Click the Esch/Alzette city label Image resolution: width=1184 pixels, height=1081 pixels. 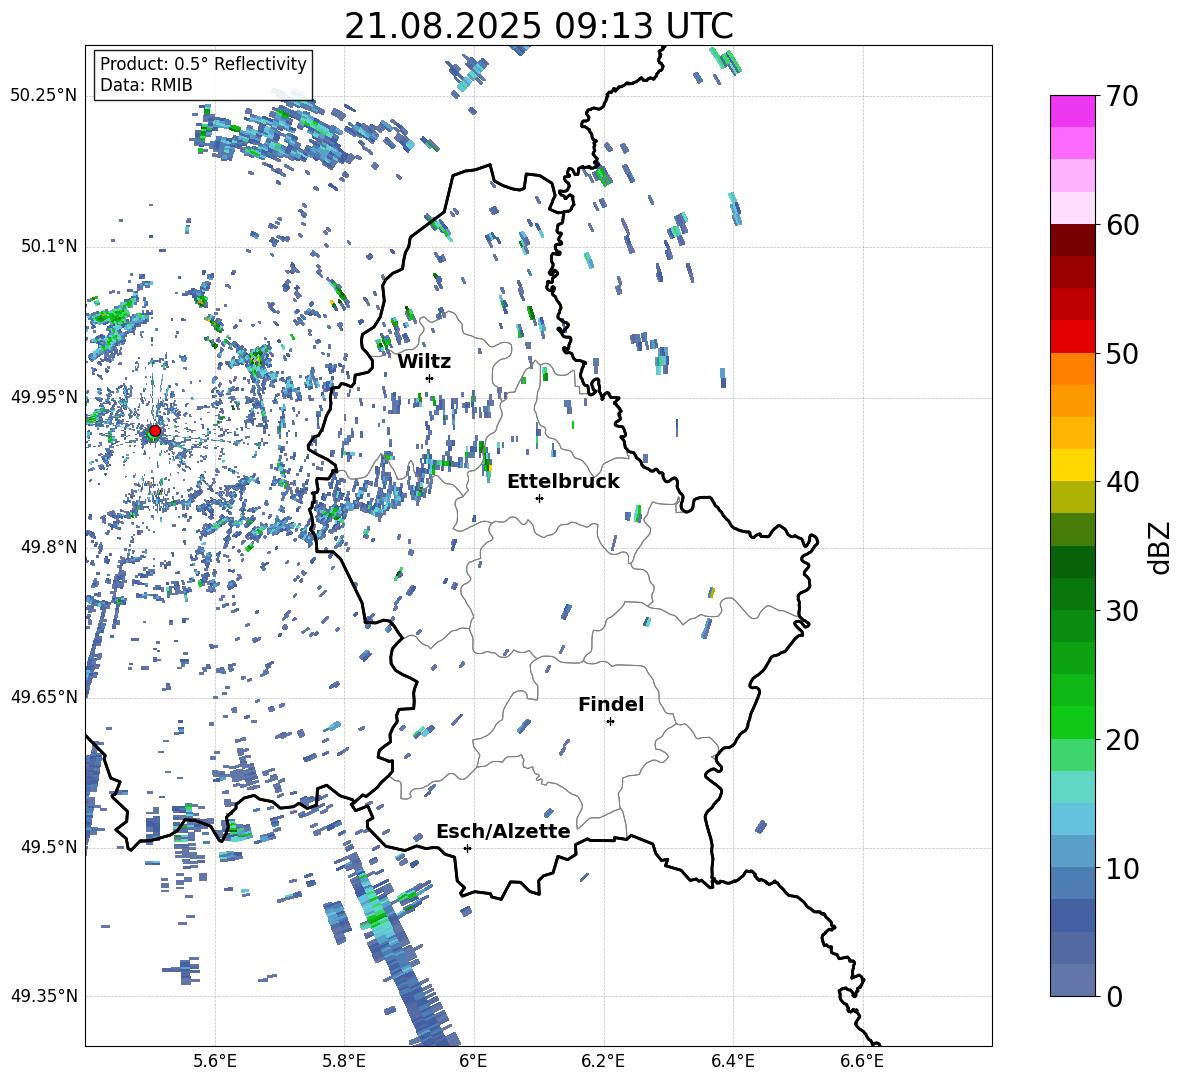coord(504,831)
